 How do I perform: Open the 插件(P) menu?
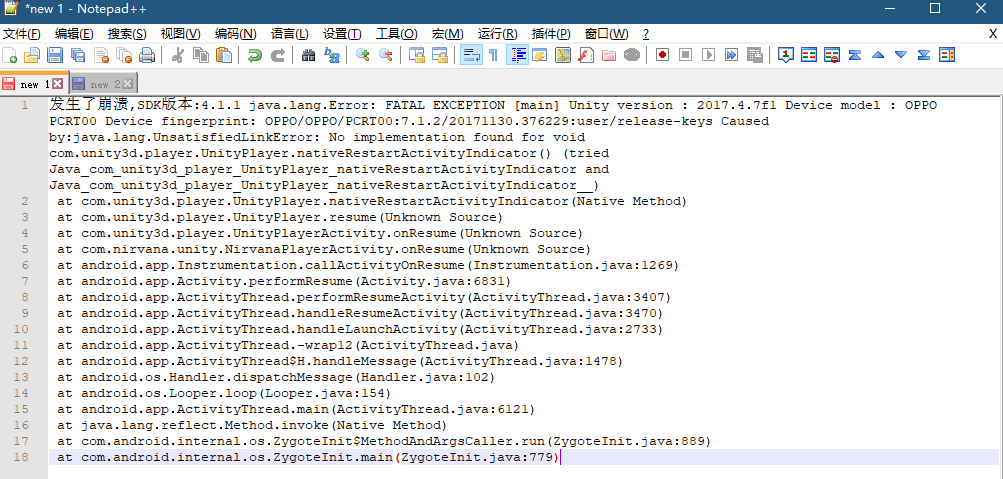coord(551,34)
